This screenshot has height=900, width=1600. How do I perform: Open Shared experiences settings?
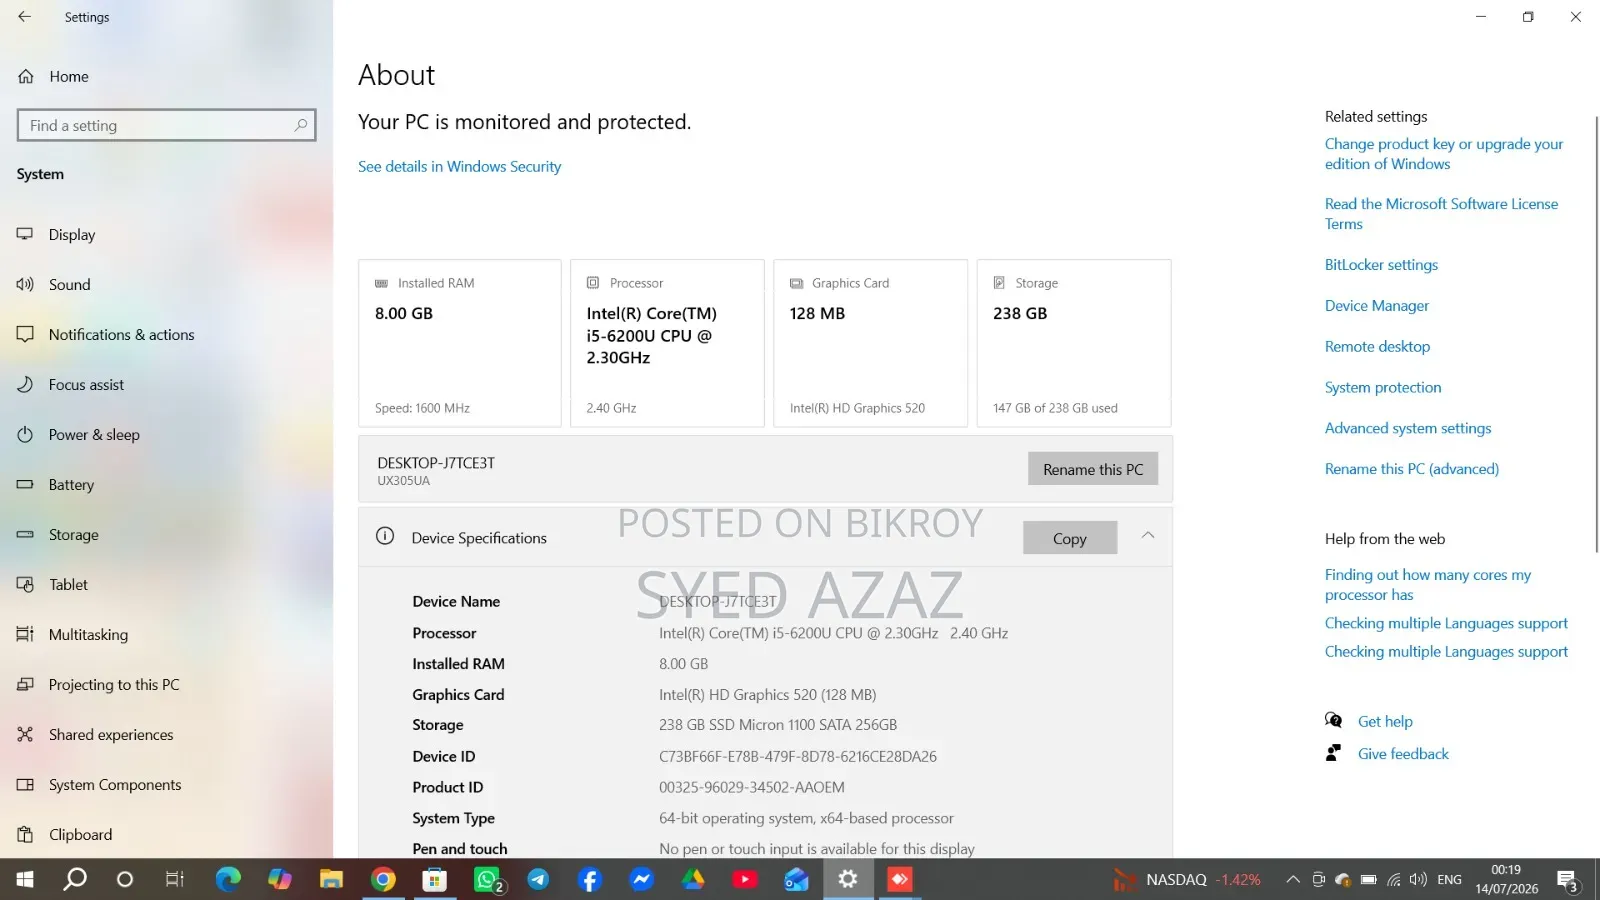111,735
